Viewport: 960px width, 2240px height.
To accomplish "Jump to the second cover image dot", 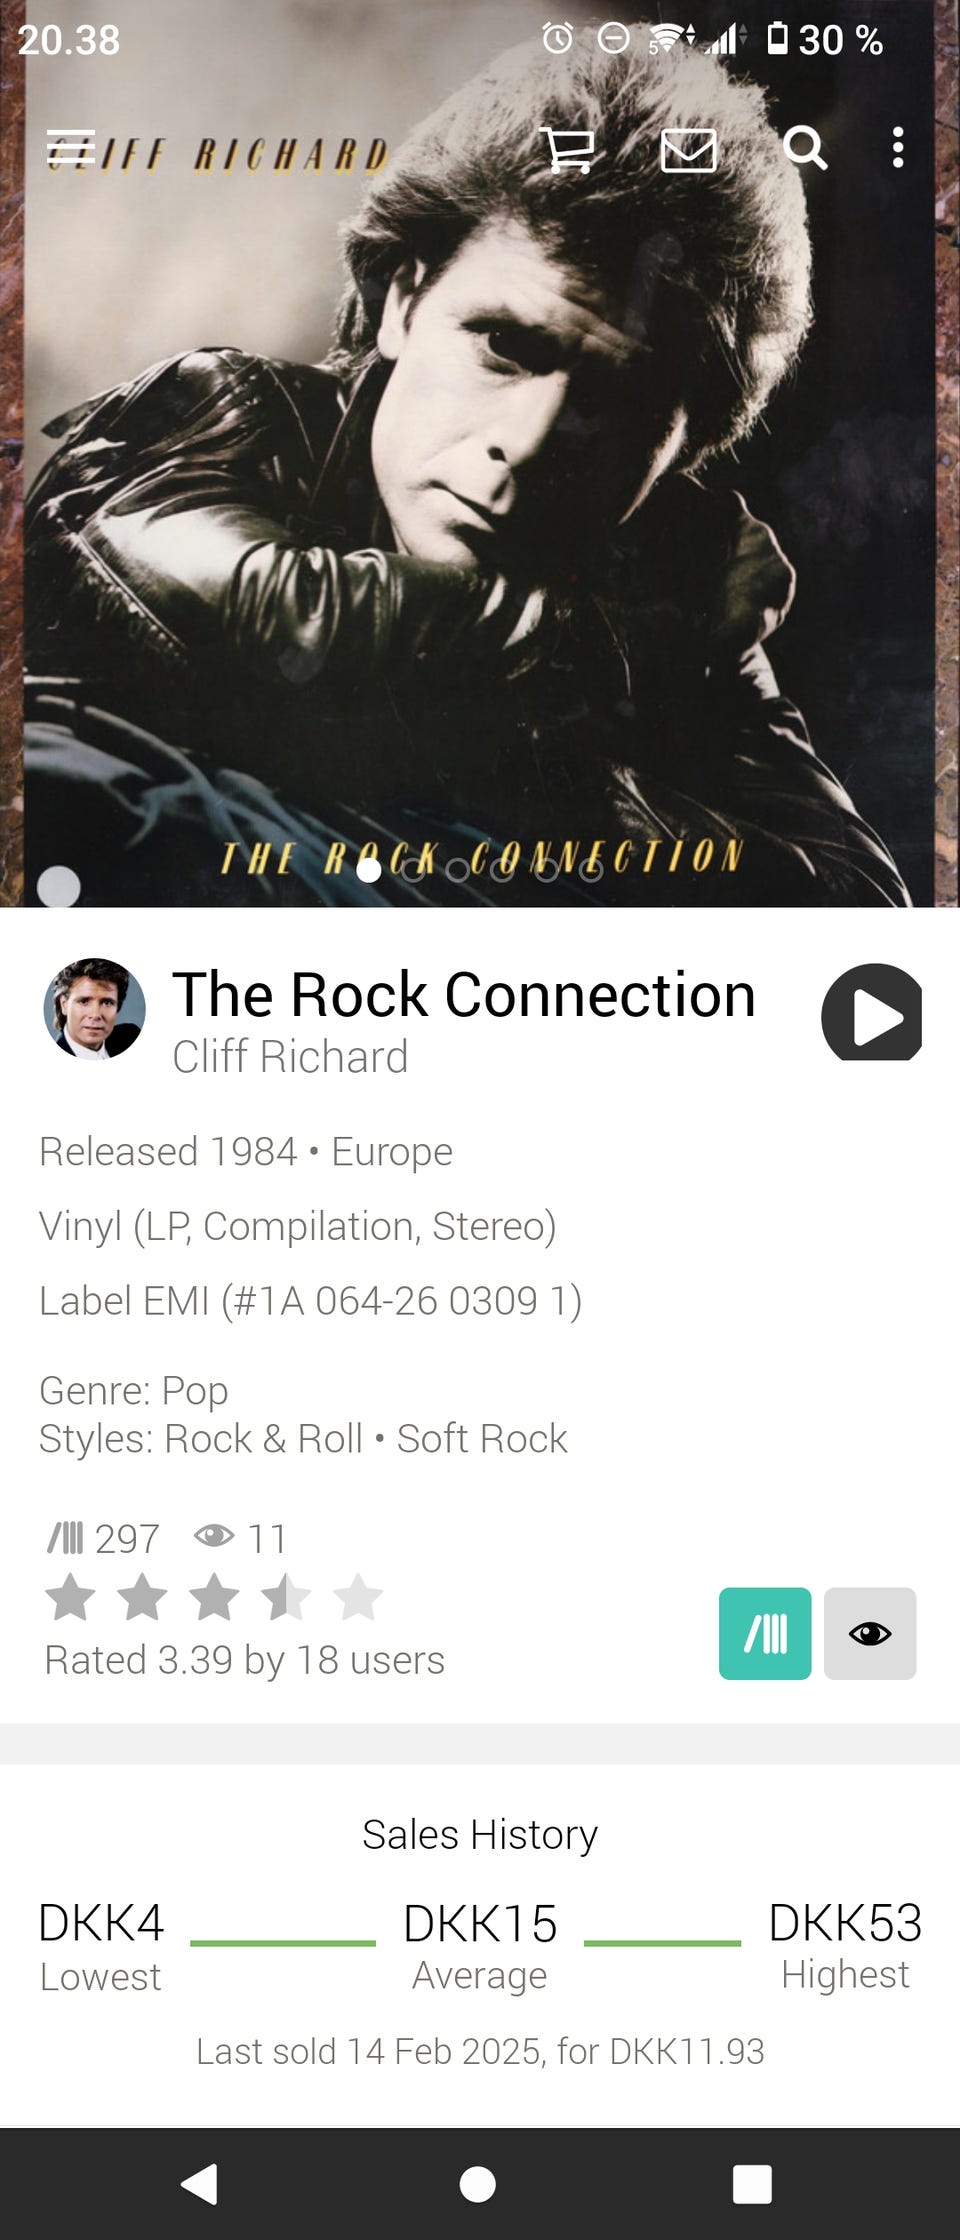I will [x=413, y=870].
